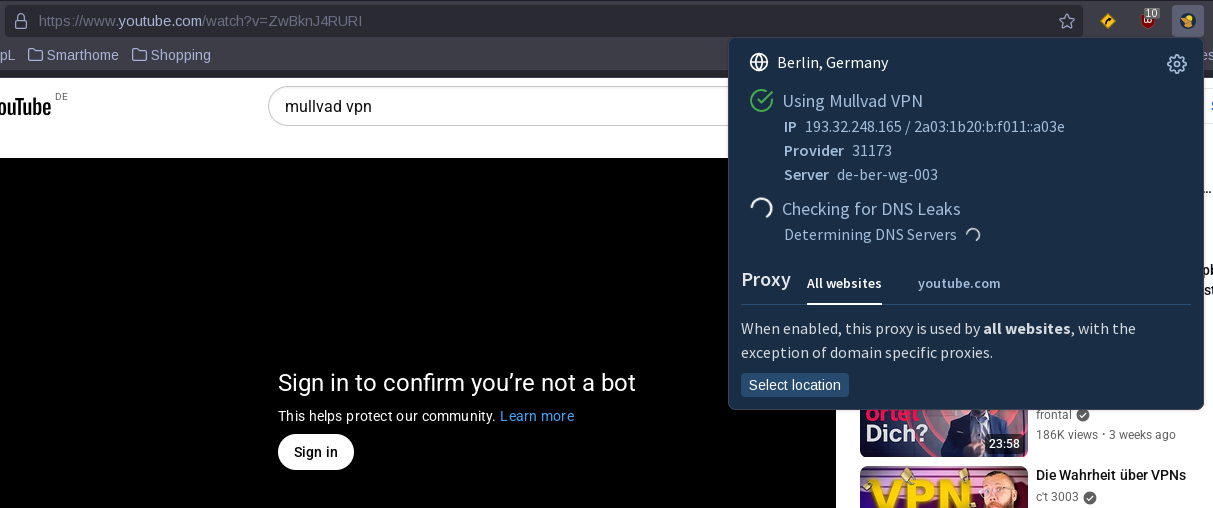Screen dimensions: 1213x508
Task: Click the Sign in button
Action: point(316,452)
